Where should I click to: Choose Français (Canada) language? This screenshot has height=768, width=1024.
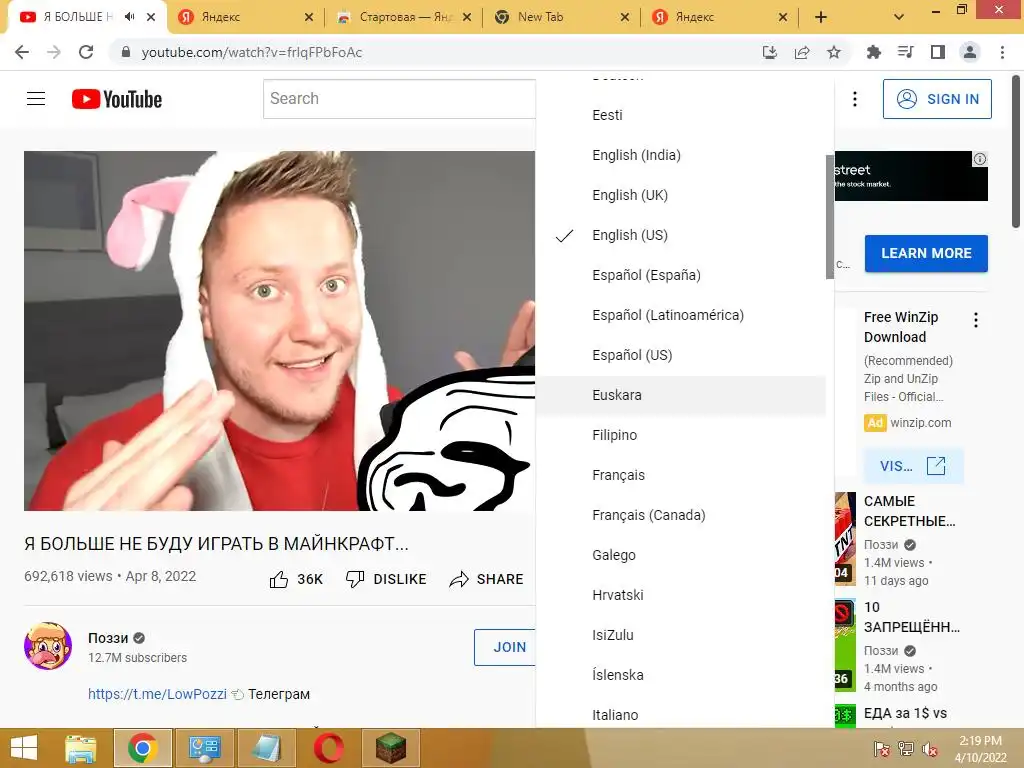coord(680,515)
